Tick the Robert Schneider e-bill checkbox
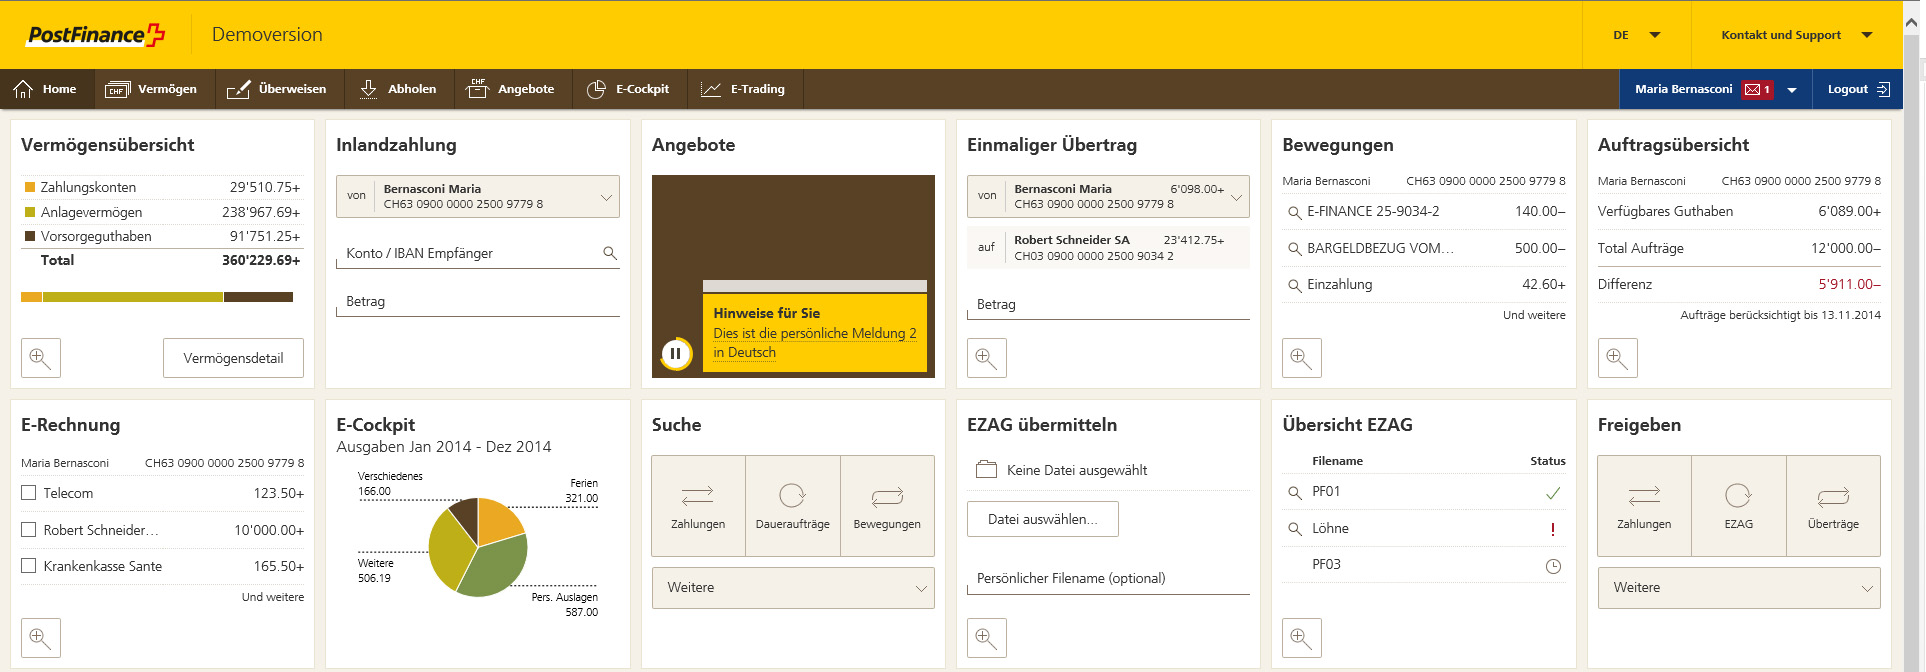Screen dimensions: 1926x672 29,530
